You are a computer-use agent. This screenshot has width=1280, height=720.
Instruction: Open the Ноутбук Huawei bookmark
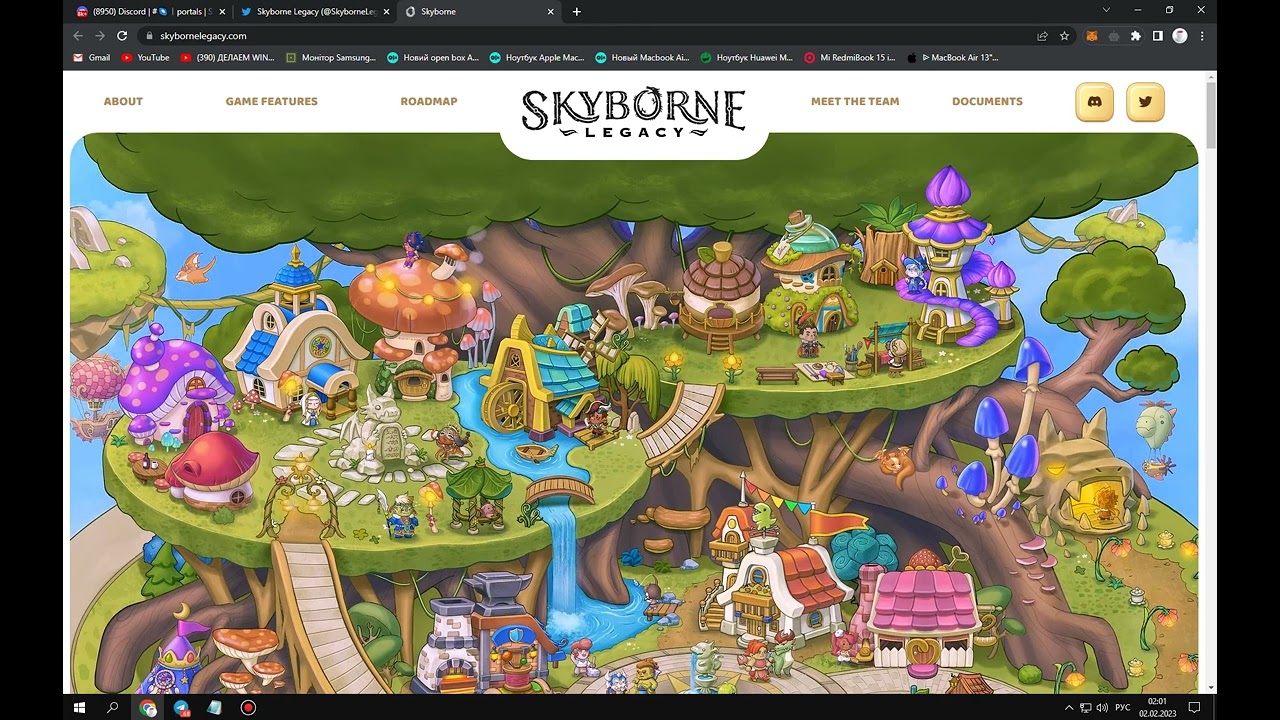[x=747, y=57]
